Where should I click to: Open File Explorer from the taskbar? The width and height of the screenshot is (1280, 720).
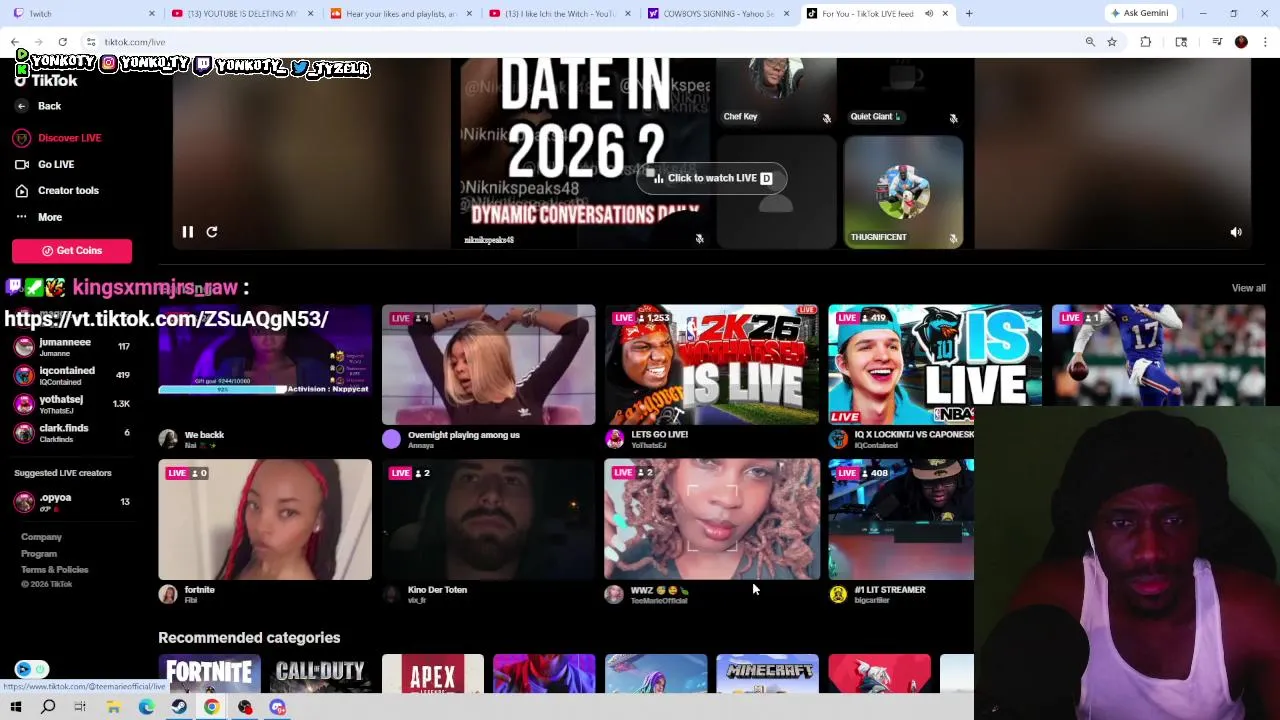[114, 707]
